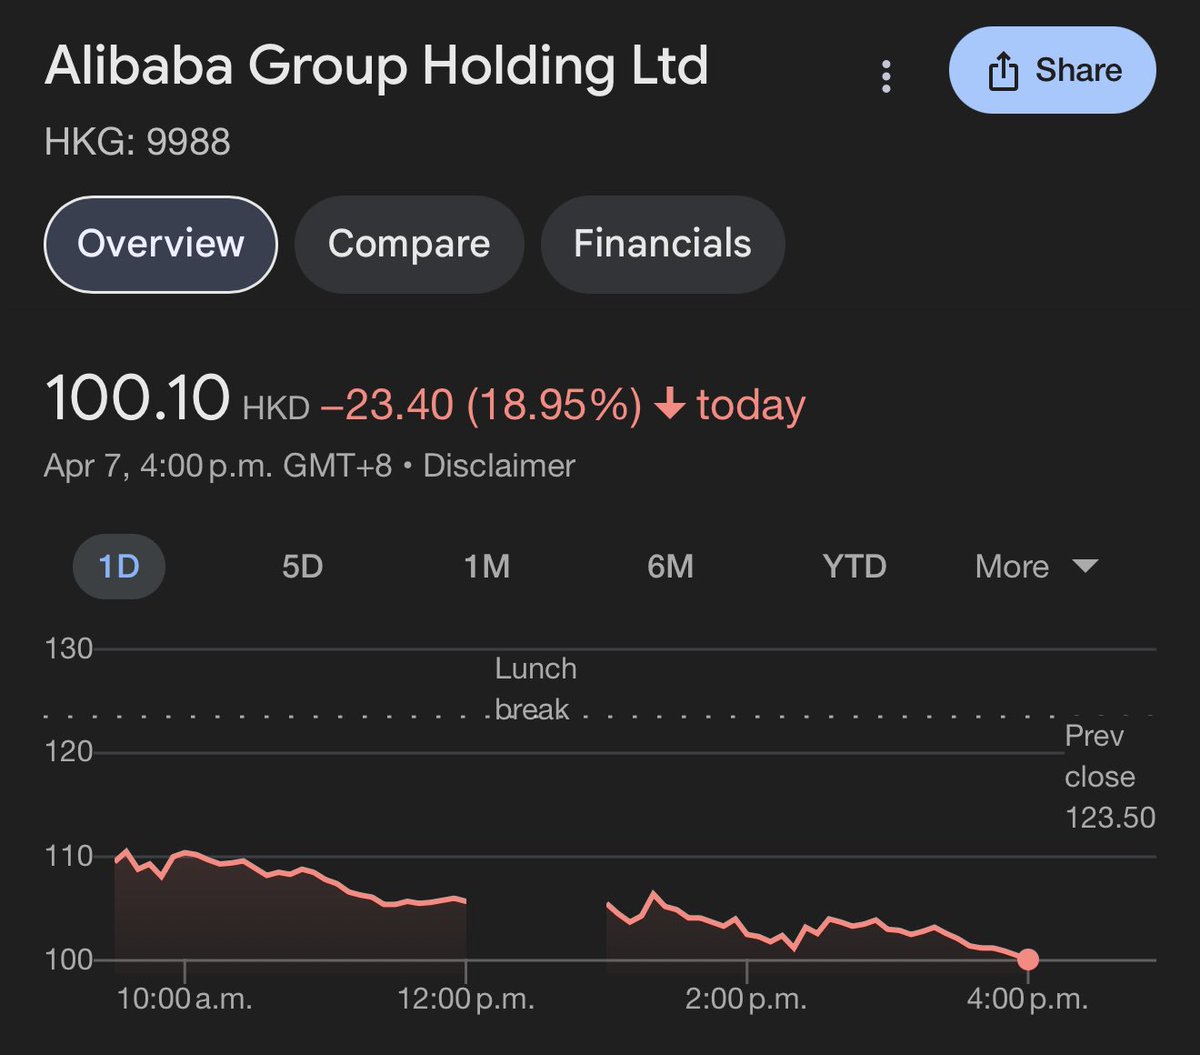This screenshot has height=1055, width=1200.
Task: Select the 1M range on the range slider row
Action: click(x=488, y=567)
